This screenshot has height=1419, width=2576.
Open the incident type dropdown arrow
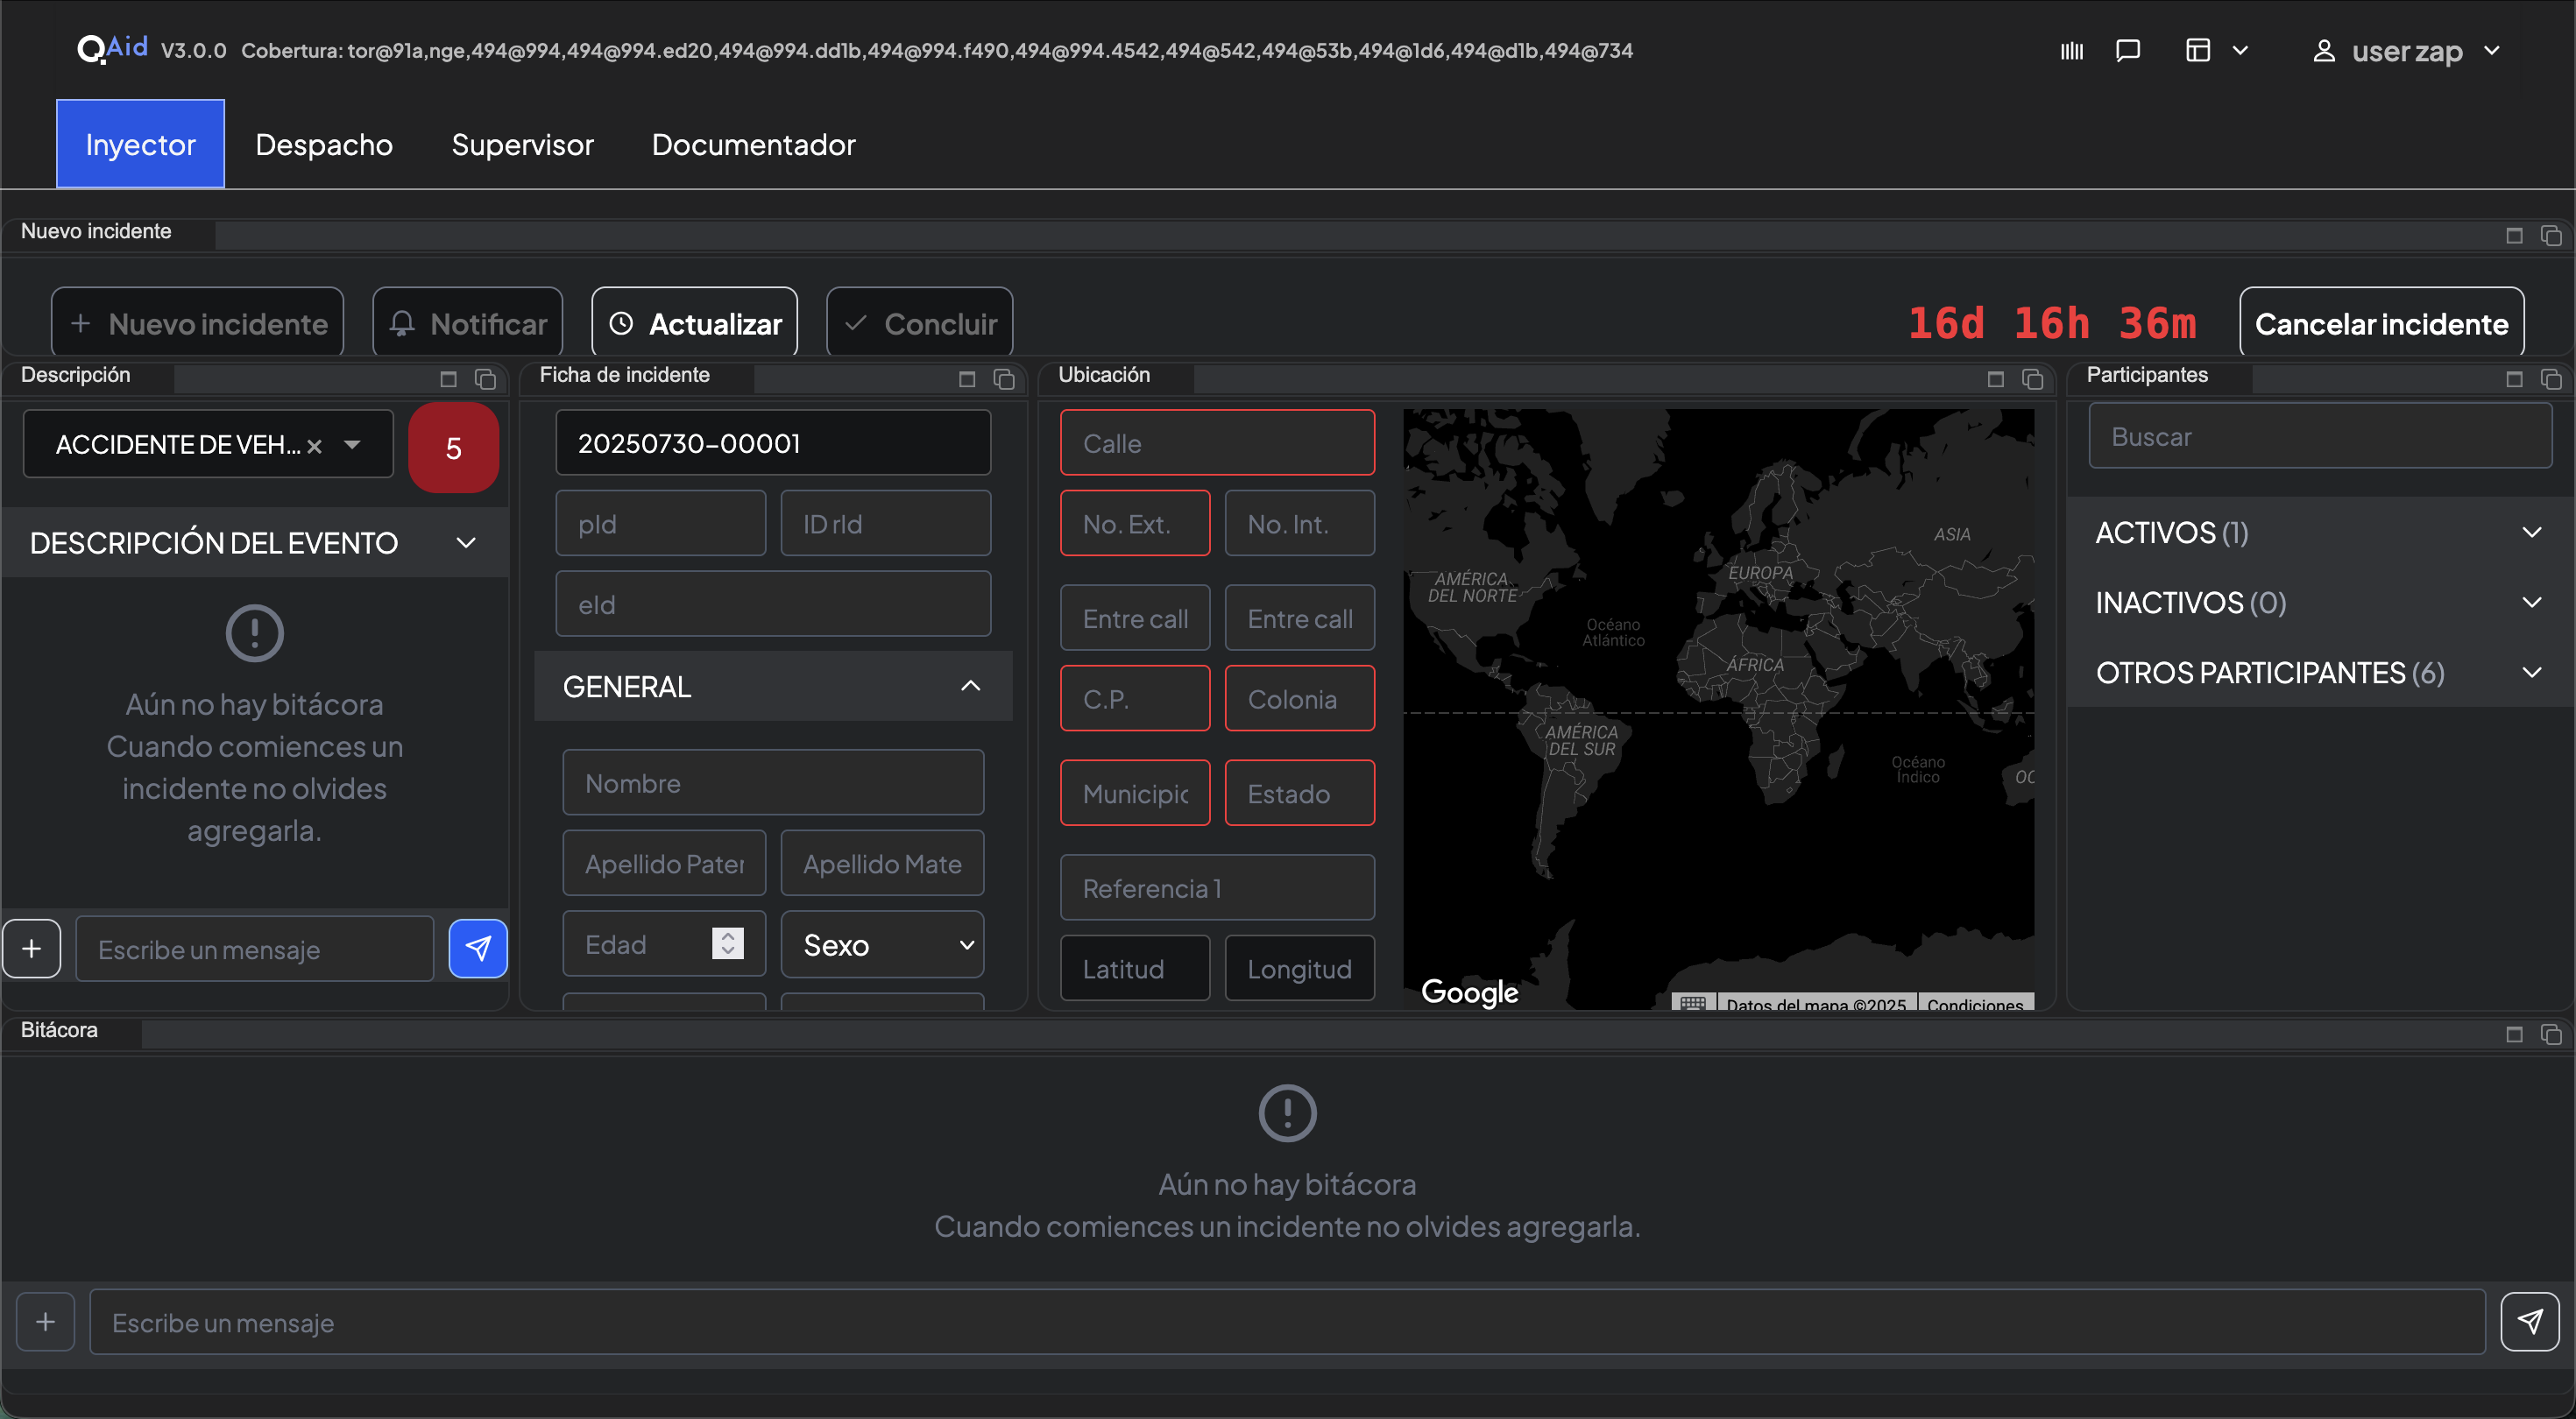pyautogui.click(x=352, y=445)
